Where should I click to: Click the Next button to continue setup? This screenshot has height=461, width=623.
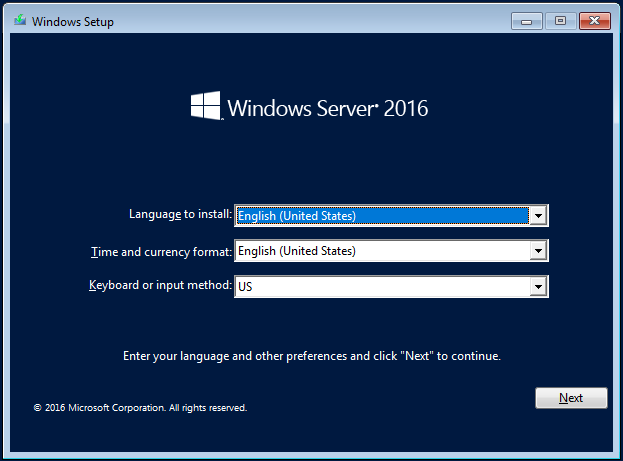click(571, 398)
